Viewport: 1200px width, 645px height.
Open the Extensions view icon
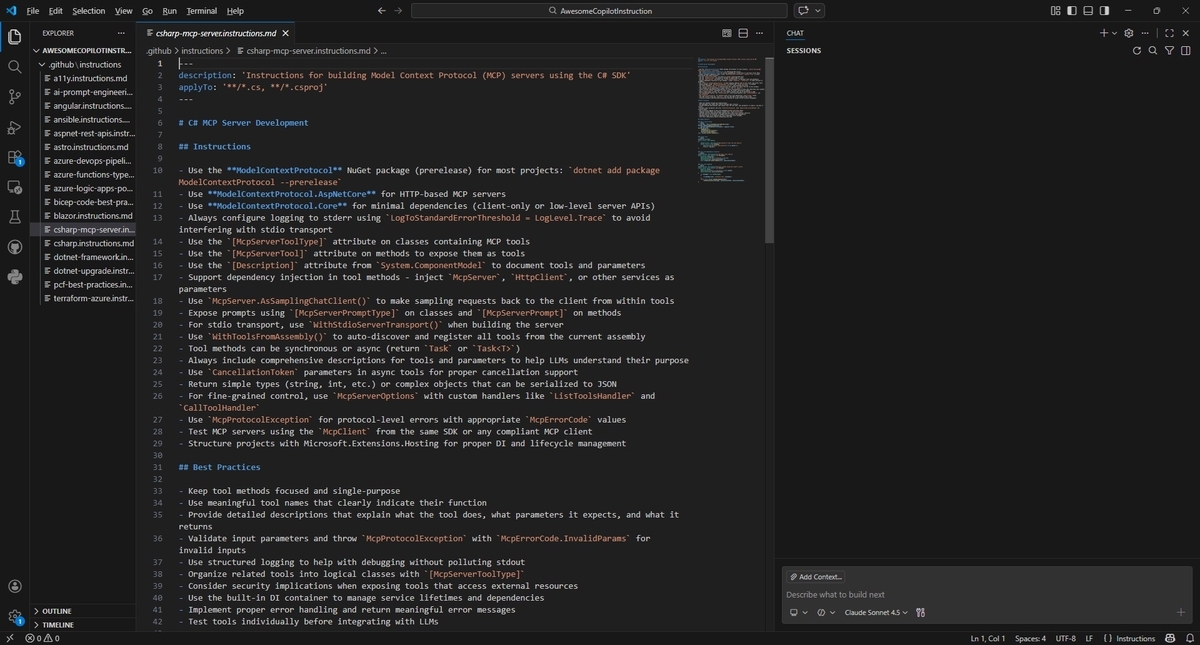click(15, 157)
